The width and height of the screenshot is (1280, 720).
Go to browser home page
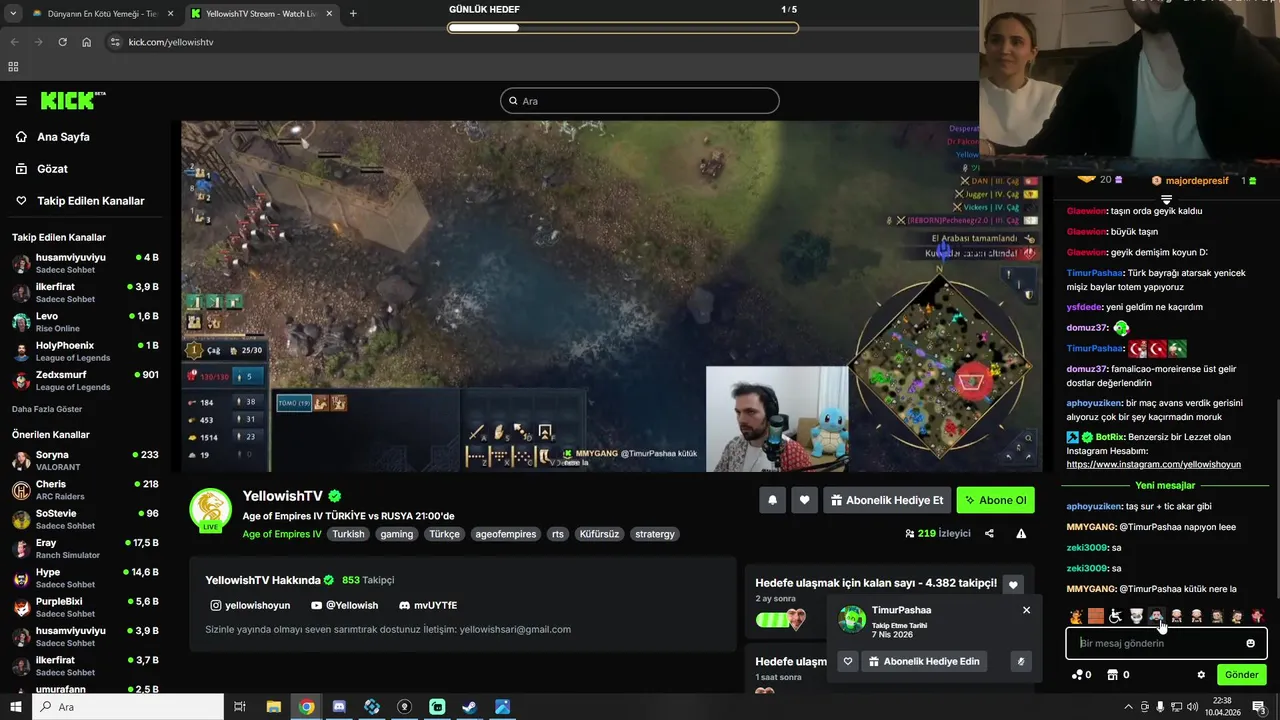coord(87,42)
